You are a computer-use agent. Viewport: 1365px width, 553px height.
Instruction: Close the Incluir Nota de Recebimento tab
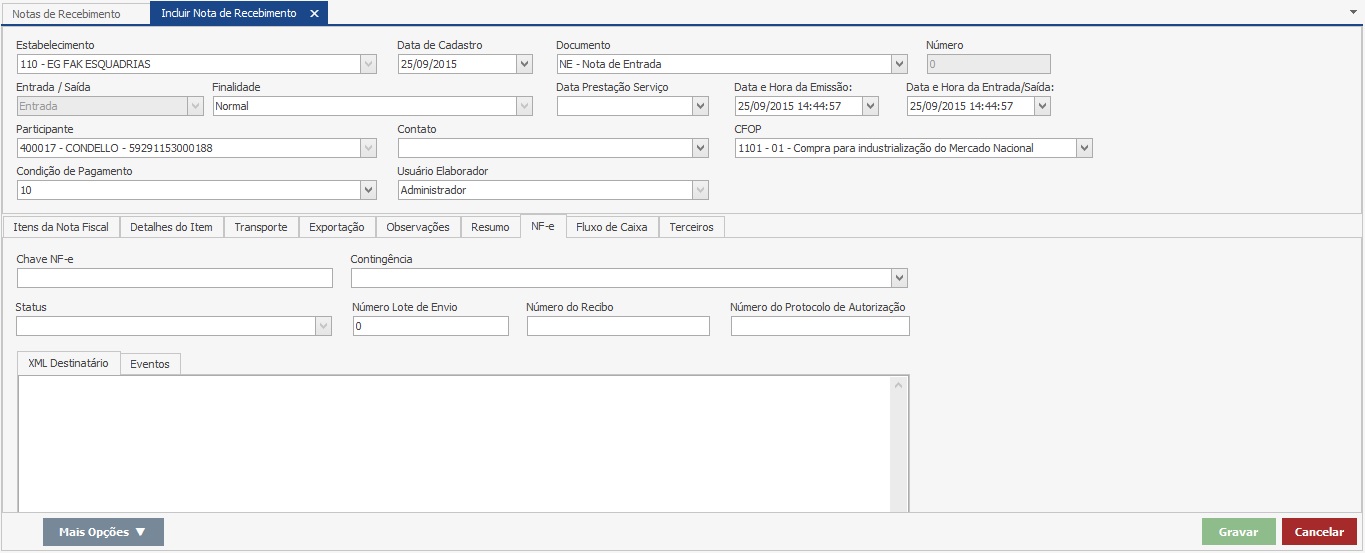pyautogui.click(x=314, y=14)
